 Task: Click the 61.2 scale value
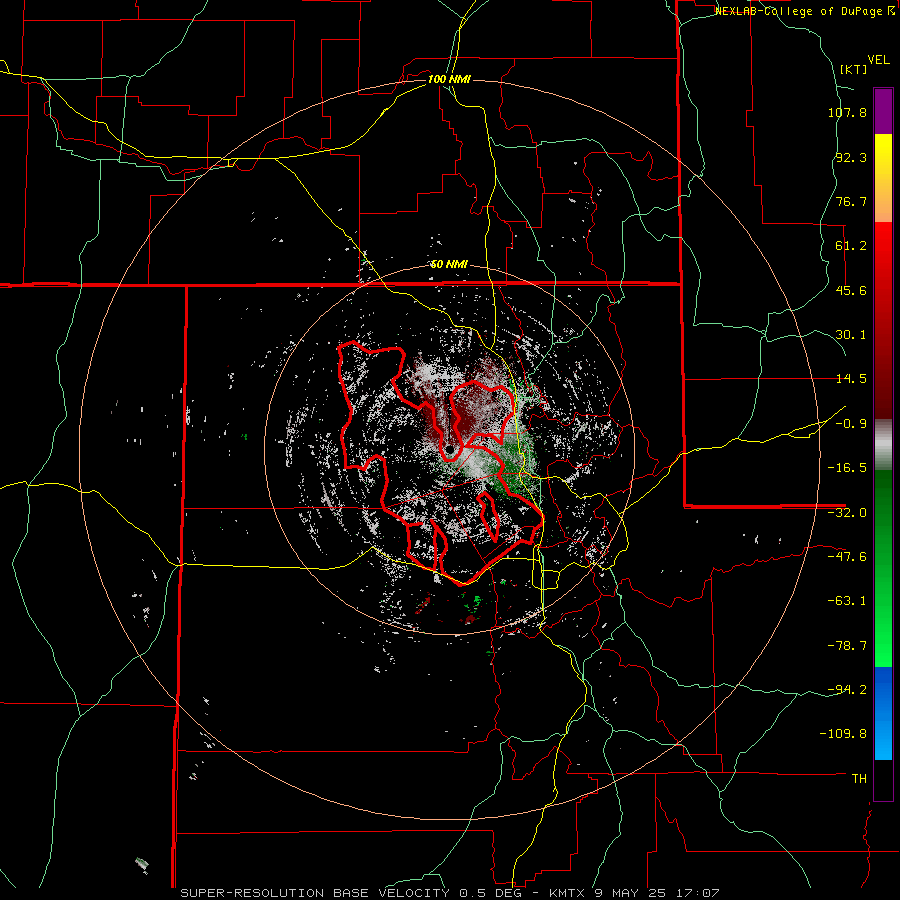point(851,246)
